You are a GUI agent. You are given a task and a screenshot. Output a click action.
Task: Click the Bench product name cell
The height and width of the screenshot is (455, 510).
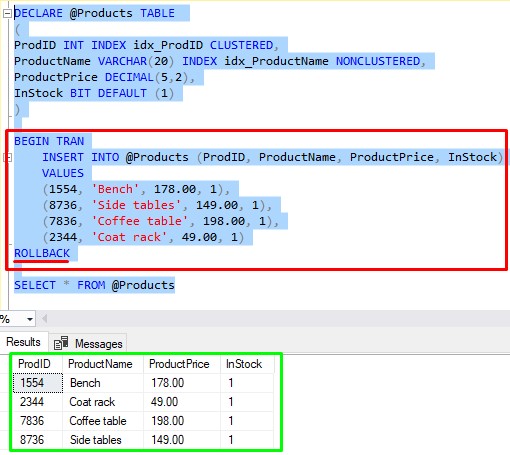(103, 383)
